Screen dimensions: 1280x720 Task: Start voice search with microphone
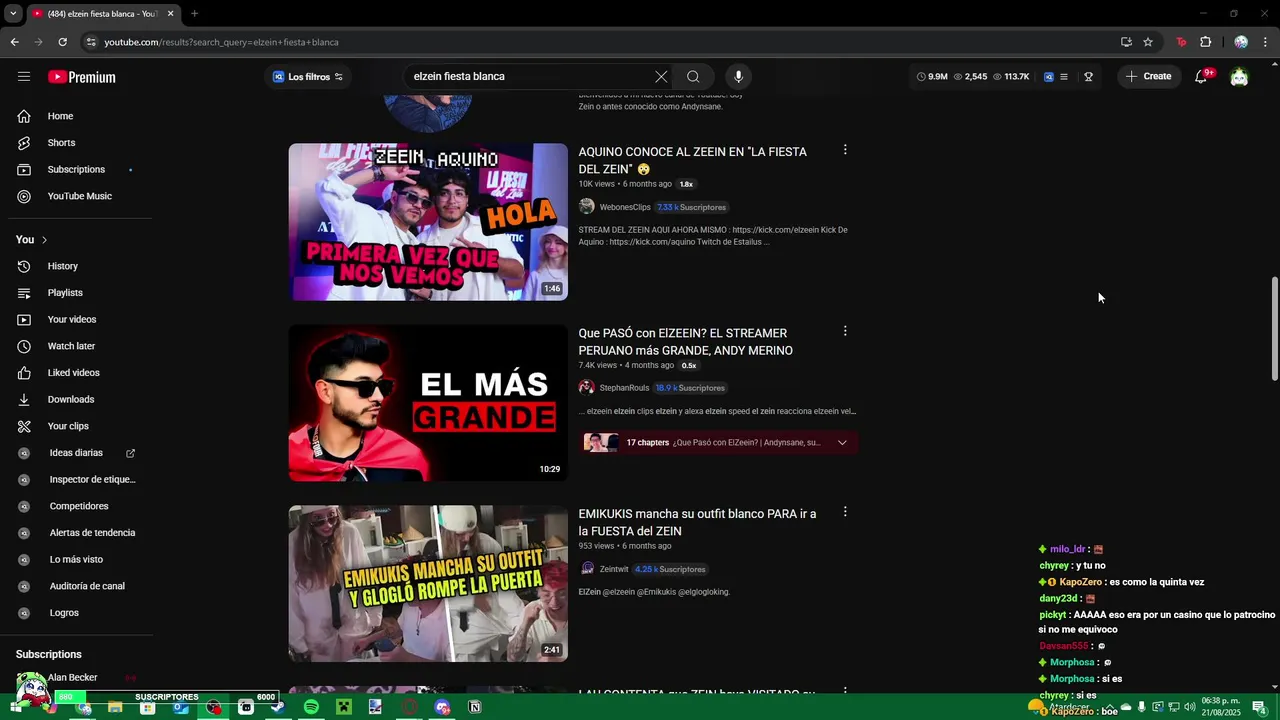coord(738,77)
